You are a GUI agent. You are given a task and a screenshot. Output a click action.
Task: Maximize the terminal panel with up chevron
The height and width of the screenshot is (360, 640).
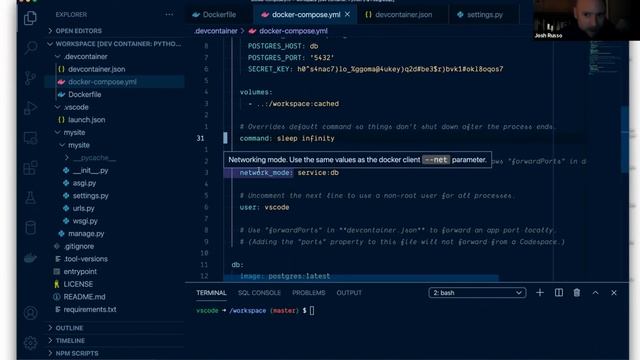click(596, 293)
